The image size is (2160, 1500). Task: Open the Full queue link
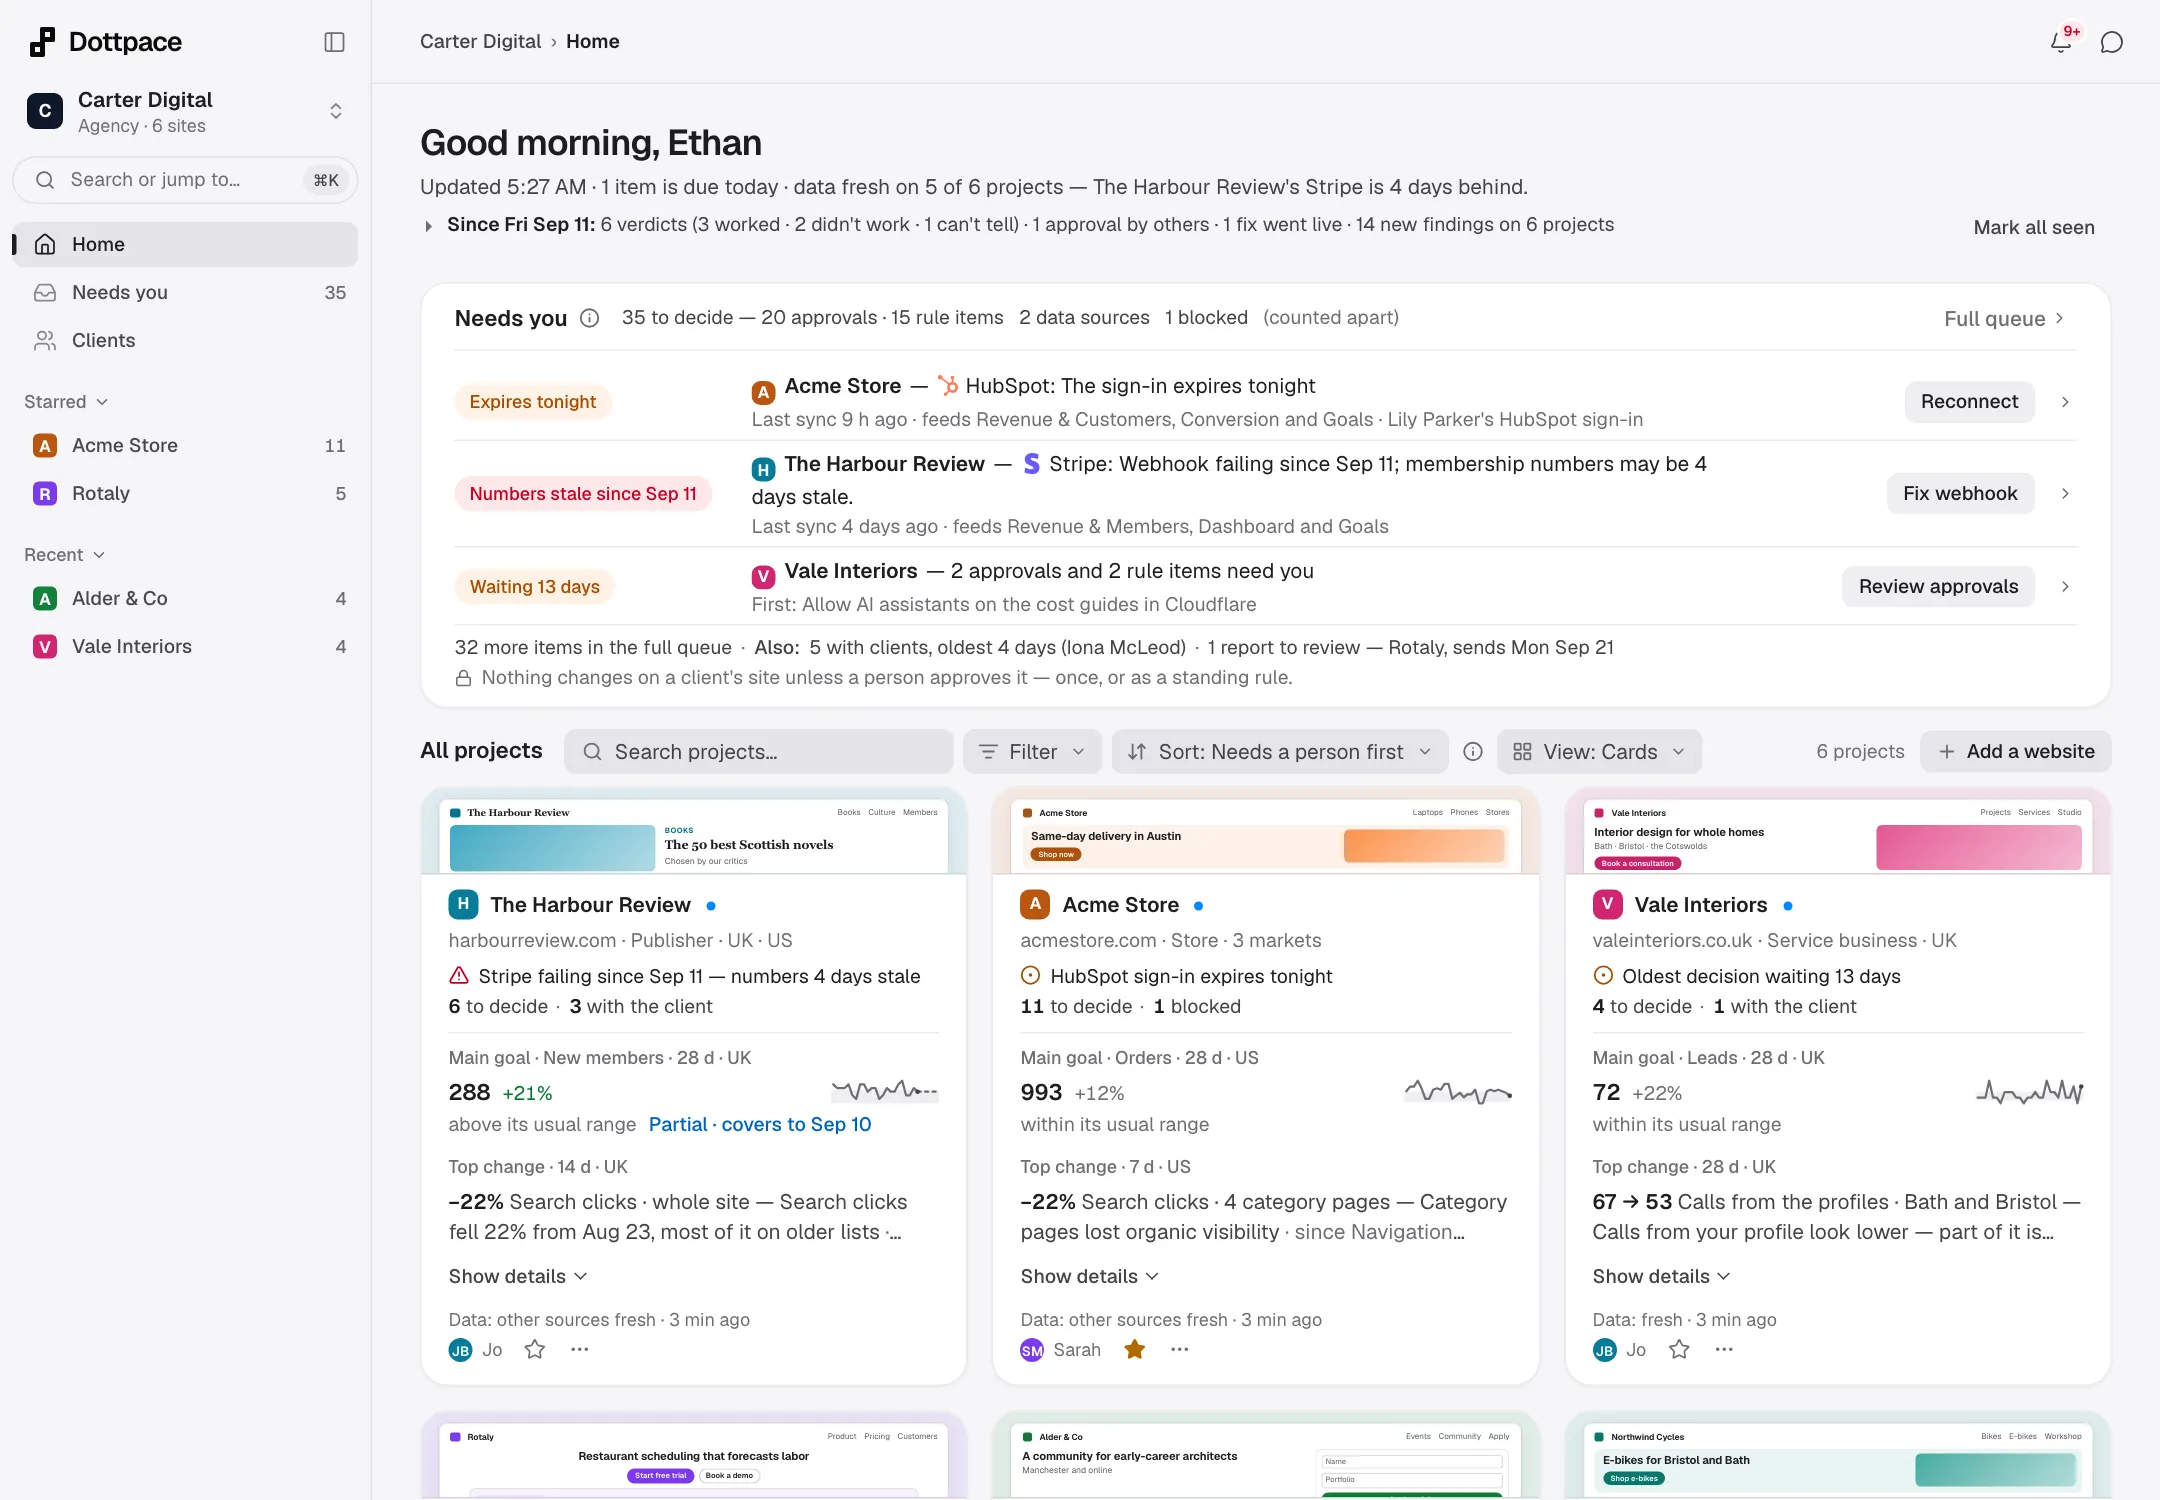coord(2004,319)
